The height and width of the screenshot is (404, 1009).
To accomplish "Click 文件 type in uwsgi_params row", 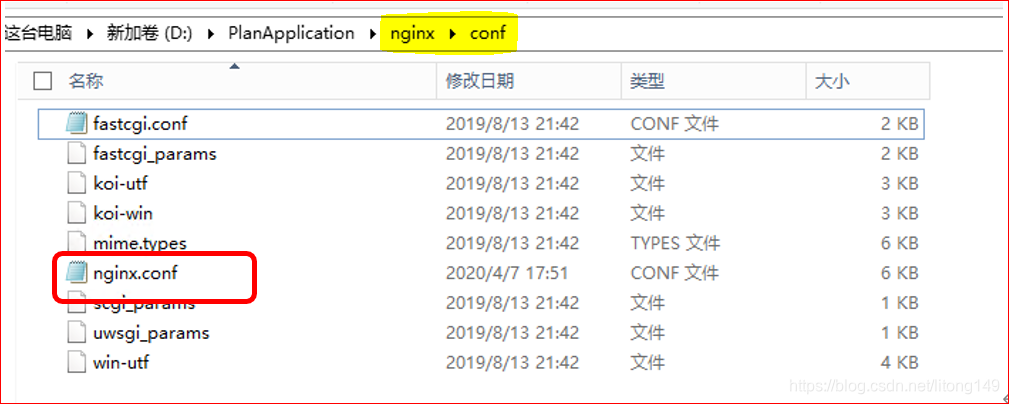I will (x=647, y=333).
